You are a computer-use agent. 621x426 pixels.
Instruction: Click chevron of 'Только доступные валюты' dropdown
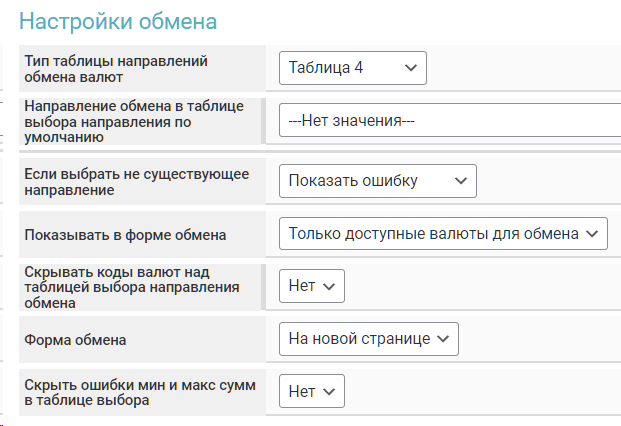[592, 234]
